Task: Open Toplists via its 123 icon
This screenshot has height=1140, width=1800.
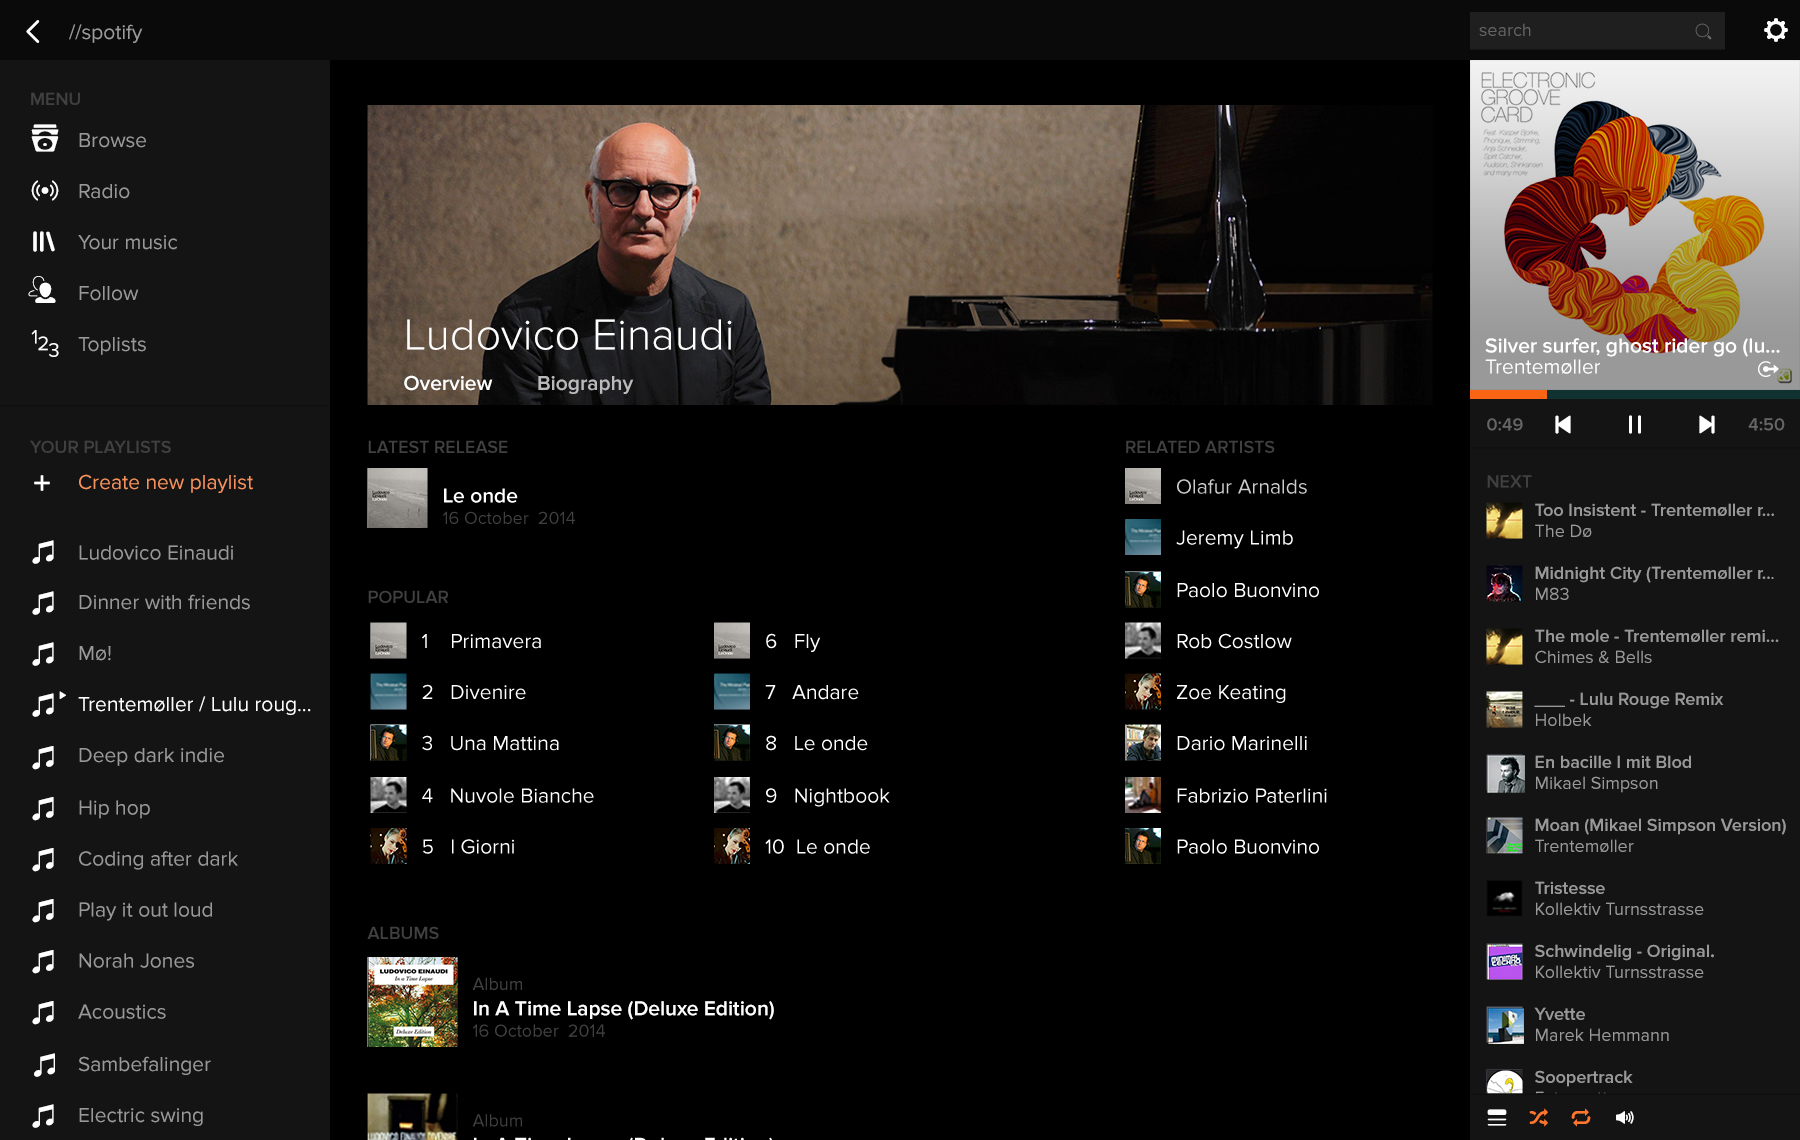Action: click(x=45, y=343)
